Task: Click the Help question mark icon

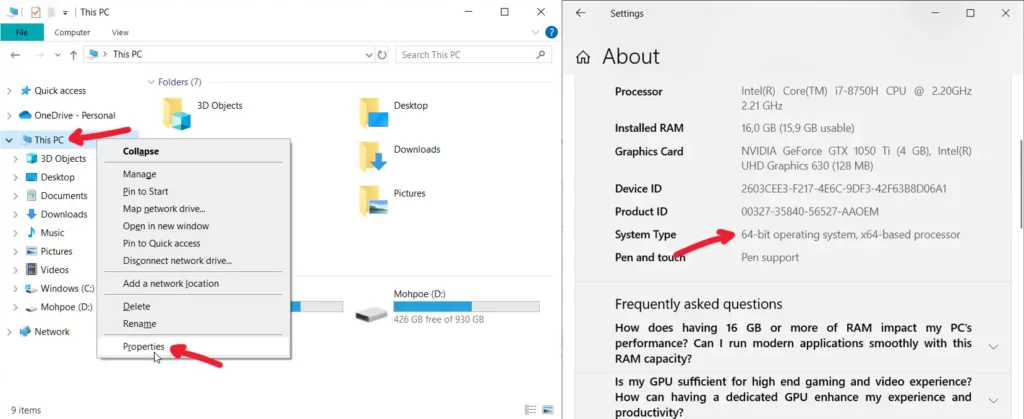Action: coord(551,32)
